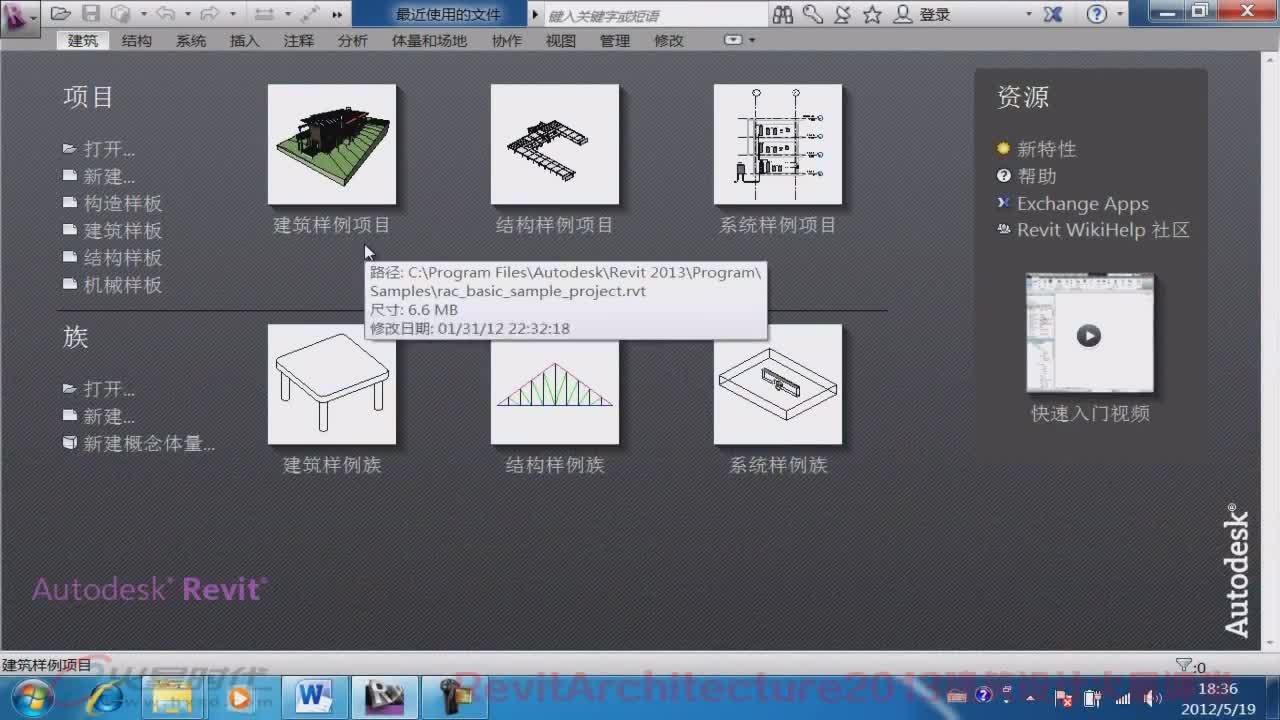The height and width of the screenshot is (720, 1280).
Task: Click the binoculars search icon
Action: (783, 14)
